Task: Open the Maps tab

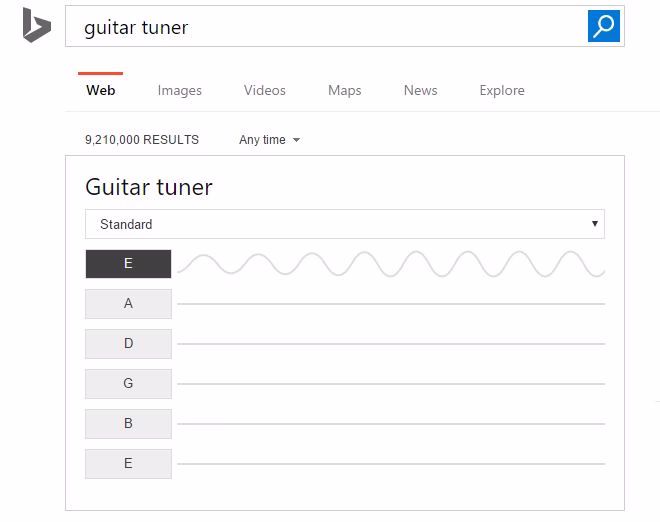Action: (345, 91)
